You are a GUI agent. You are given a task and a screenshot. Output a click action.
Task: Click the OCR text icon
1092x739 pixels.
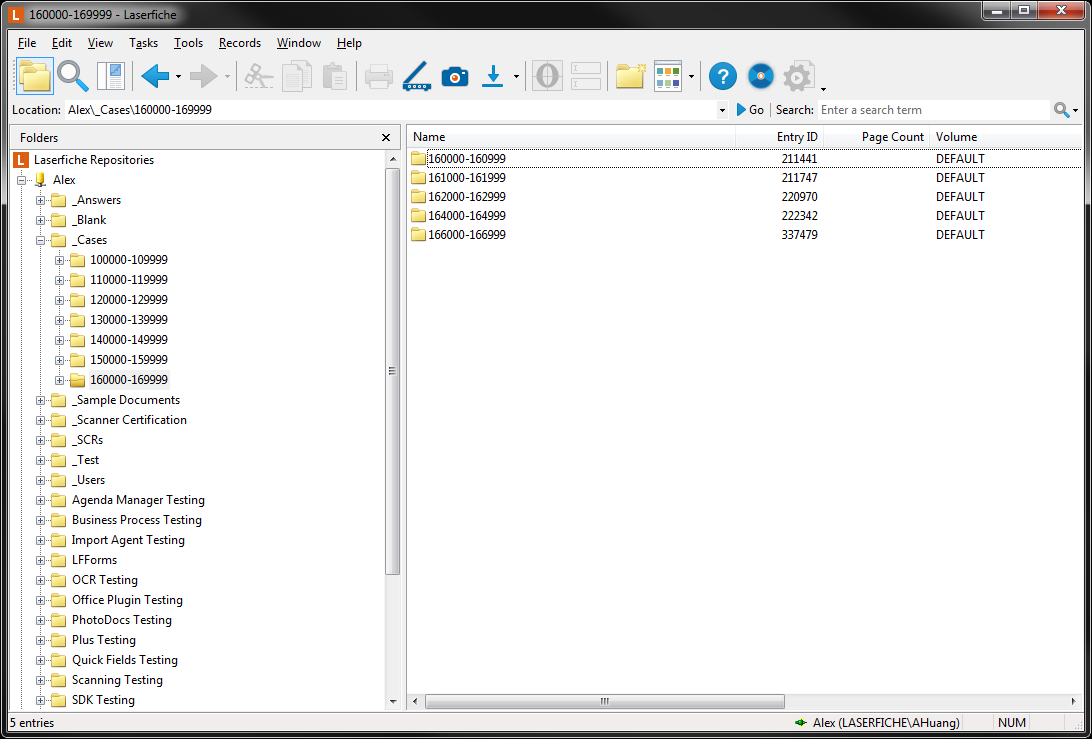click(x=547, y=76)
